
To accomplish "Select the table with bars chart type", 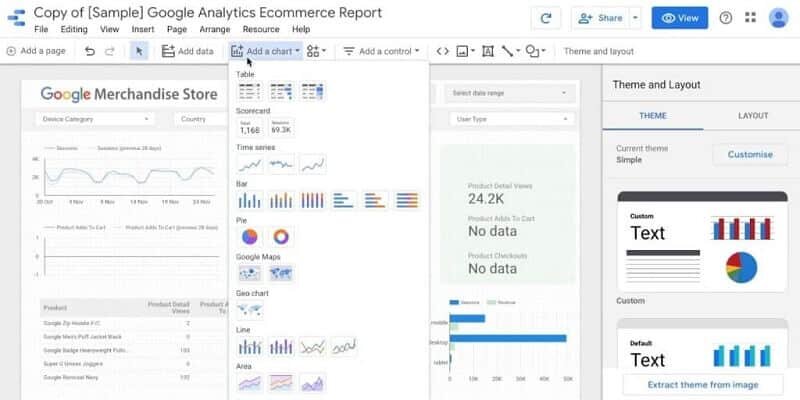I will tap(281, 92).
